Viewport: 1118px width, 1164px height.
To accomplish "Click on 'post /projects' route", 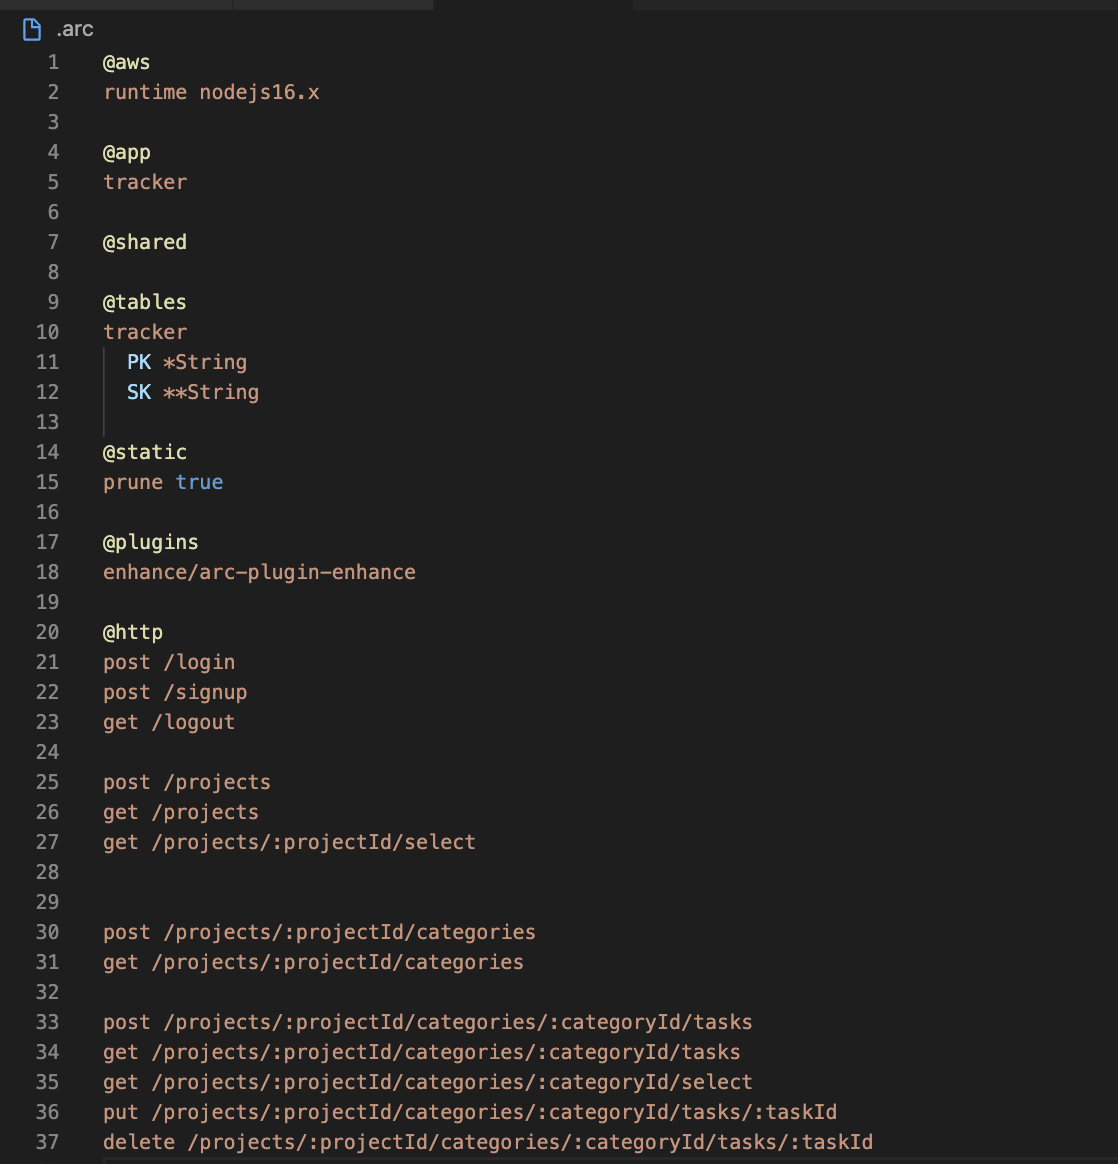I will [187, 782].
